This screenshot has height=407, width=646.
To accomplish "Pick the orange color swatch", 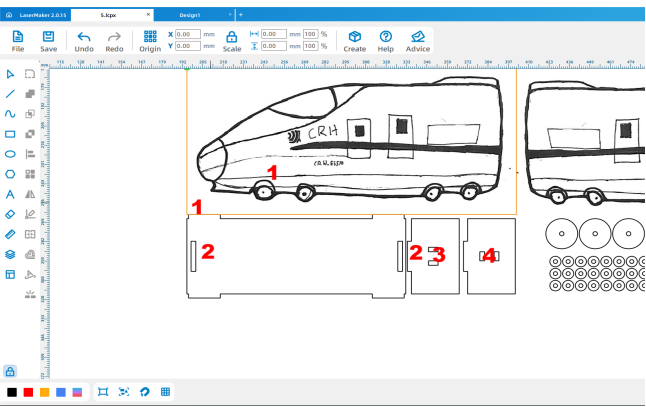I will [44, 392].
